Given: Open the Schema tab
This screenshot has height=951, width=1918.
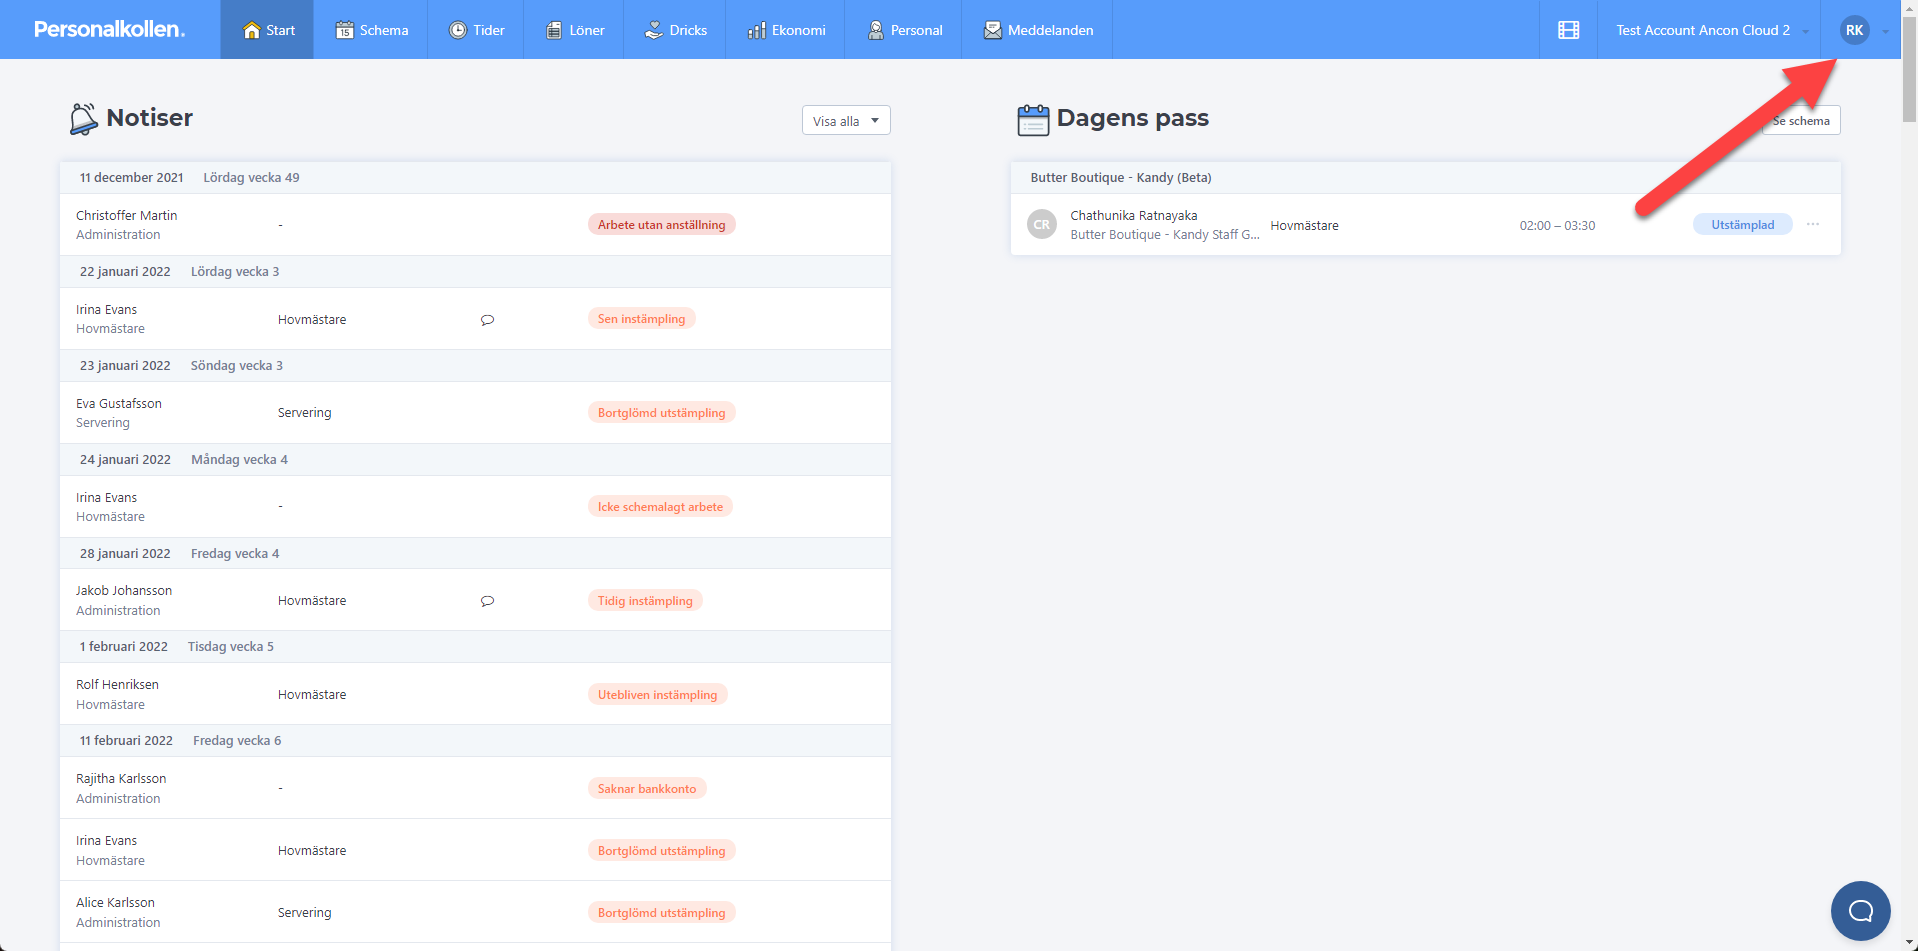Looking at the screenshot, I should click(371, 30).
